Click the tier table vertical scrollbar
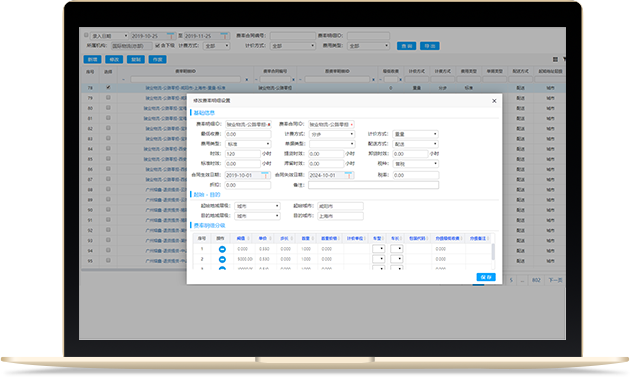The image size is (630, 377). (493, 252)
